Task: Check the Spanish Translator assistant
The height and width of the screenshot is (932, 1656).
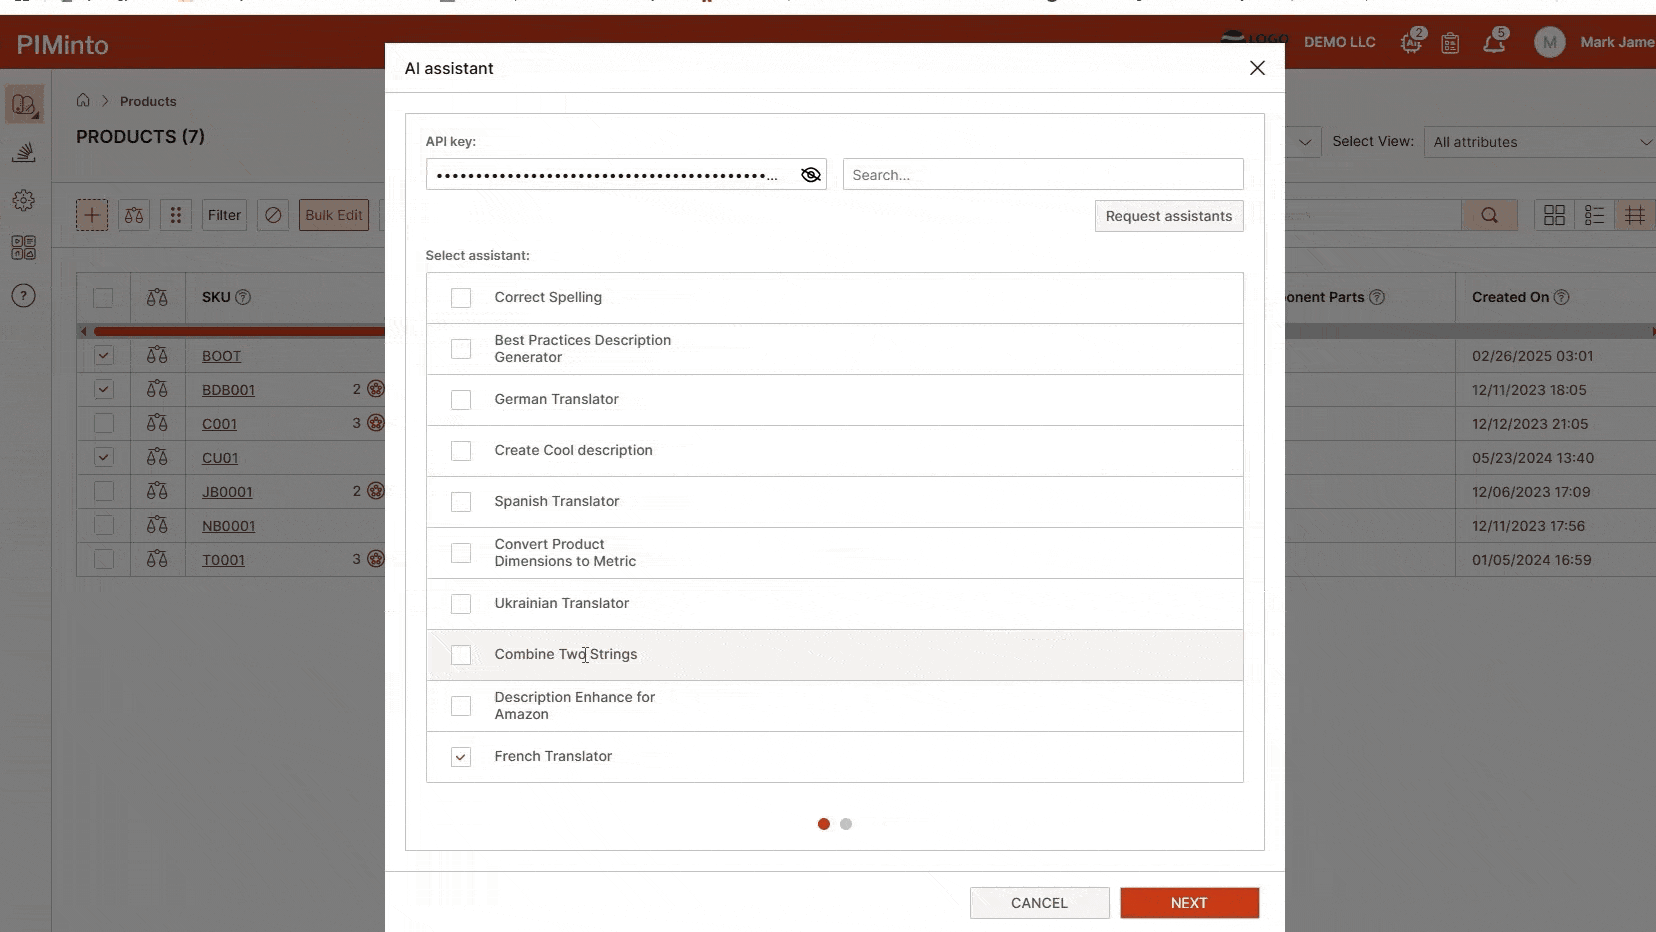Action: click(x=461, y=502)
